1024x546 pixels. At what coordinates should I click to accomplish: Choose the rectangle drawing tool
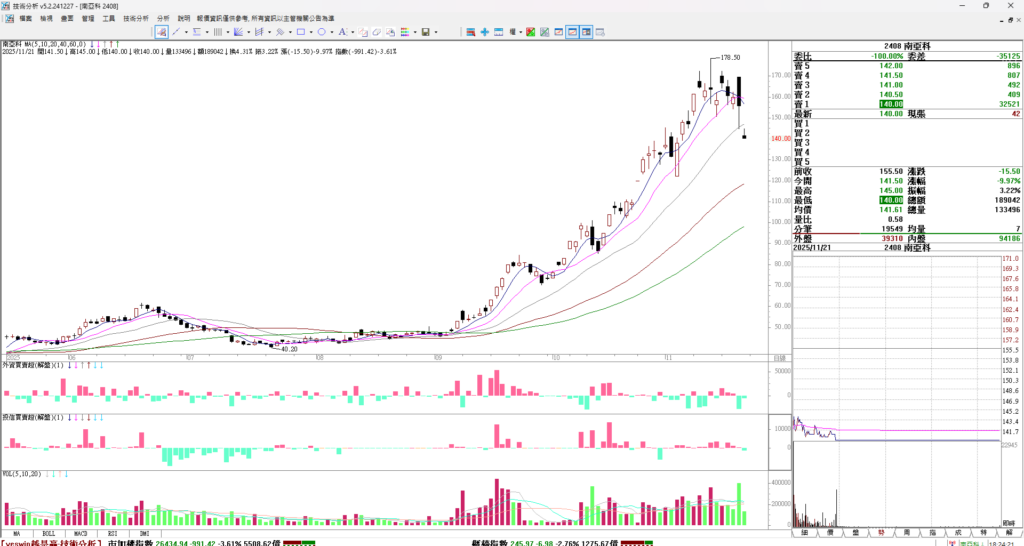[x=301, y=32]
